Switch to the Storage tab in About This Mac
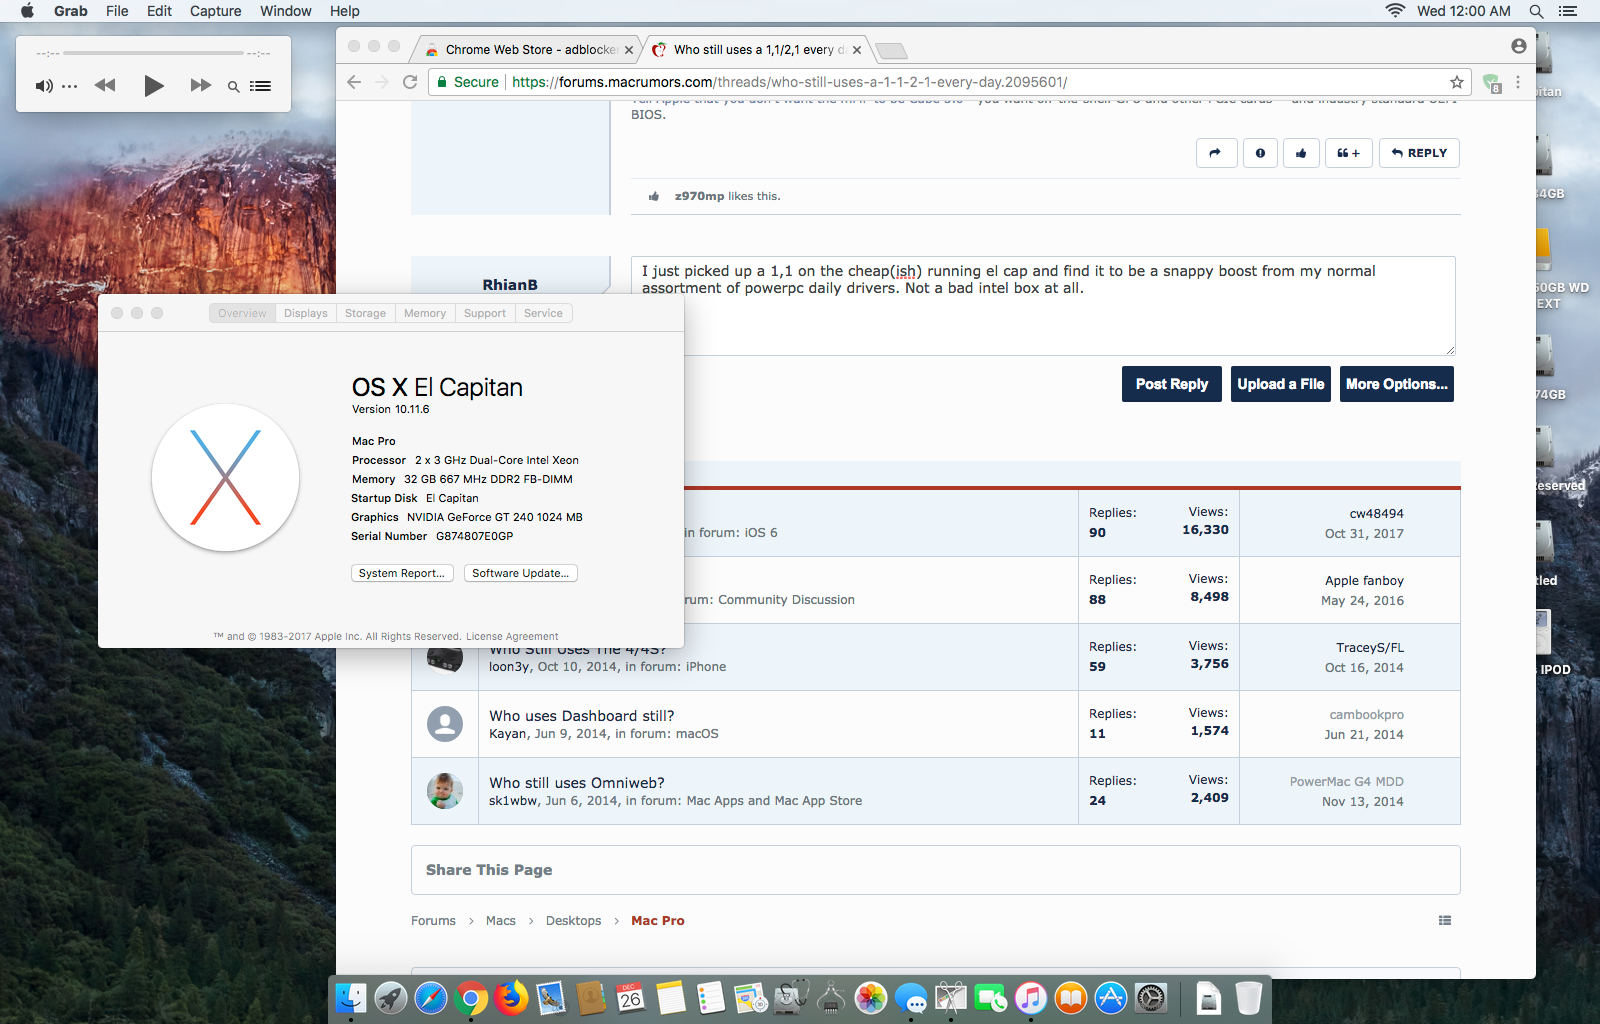The width and height of the screenshot is (1600, 1024). pos(365,313)
